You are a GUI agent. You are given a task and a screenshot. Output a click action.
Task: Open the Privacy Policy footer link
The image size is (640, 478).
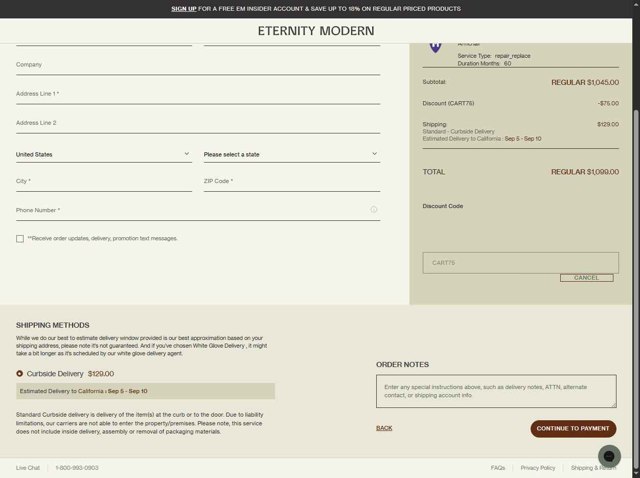point(538,468)
